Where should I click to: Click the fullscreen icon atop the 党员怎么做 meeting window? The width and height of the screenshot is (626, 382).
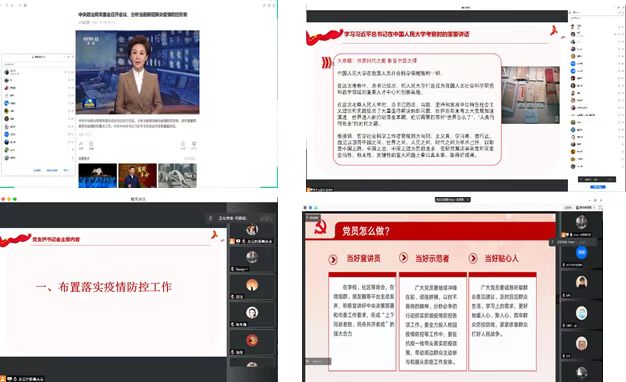coord(600,207)
